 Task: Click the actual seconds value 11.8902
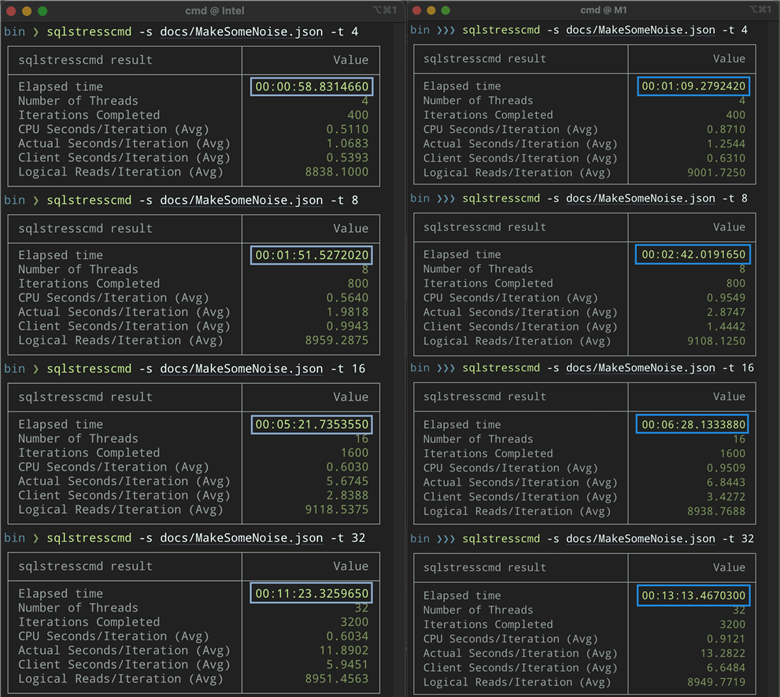coord(344,650)
